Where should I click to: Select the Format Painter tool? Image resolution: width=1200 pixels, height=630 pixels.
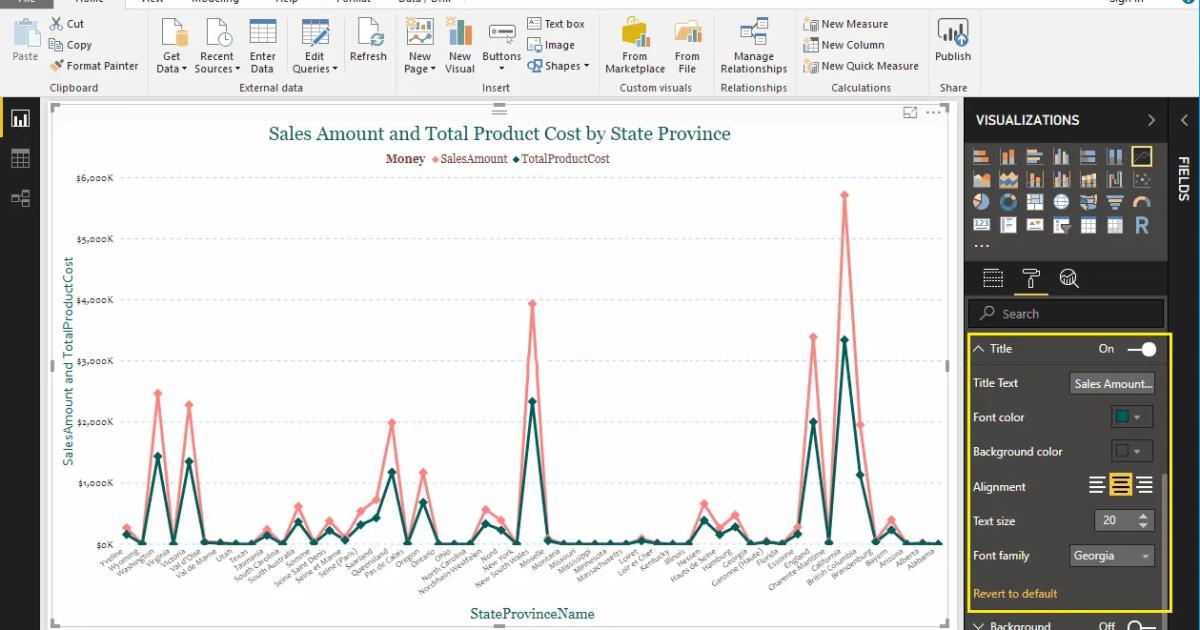pyautogui.click(x=94, y=65)
